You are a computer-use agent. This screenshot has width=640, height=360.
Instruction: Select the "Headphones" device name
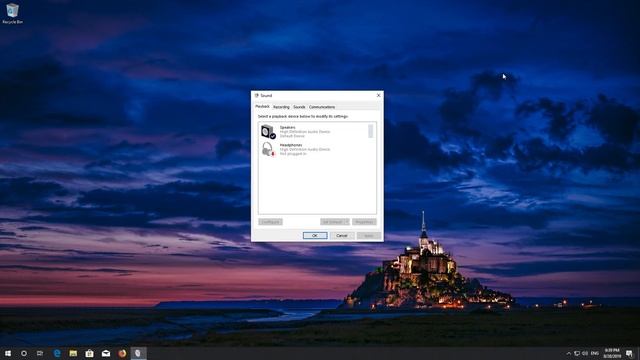point(291,145)
